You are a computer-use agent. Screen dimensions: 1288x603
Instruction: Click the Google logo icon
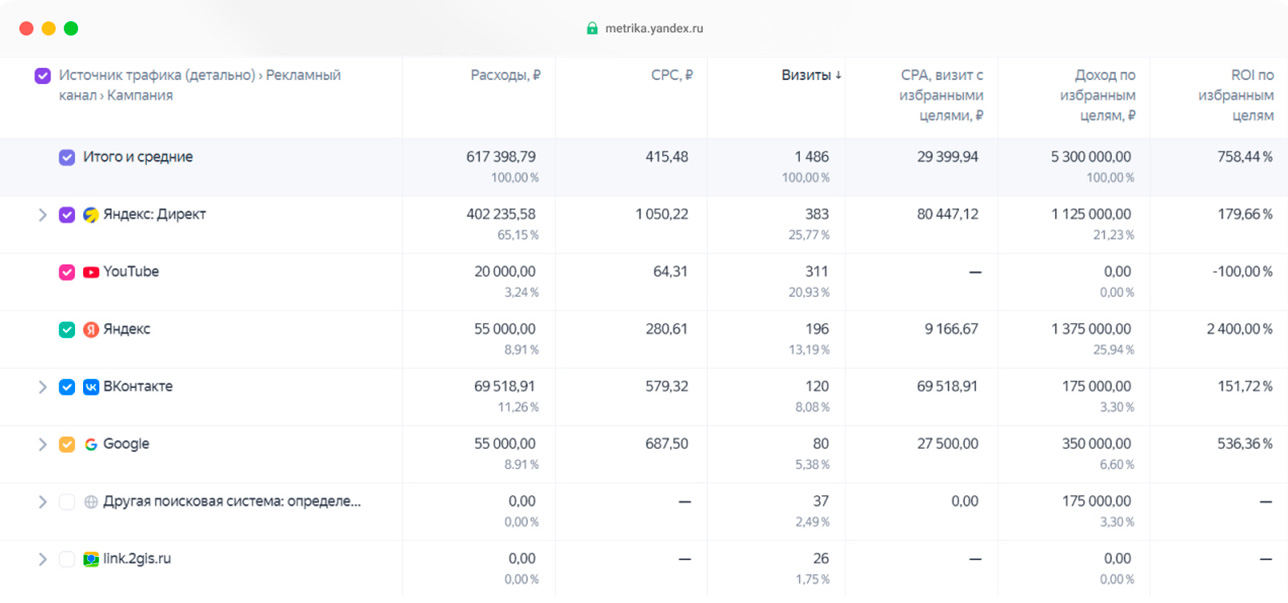tap(91, 444)
